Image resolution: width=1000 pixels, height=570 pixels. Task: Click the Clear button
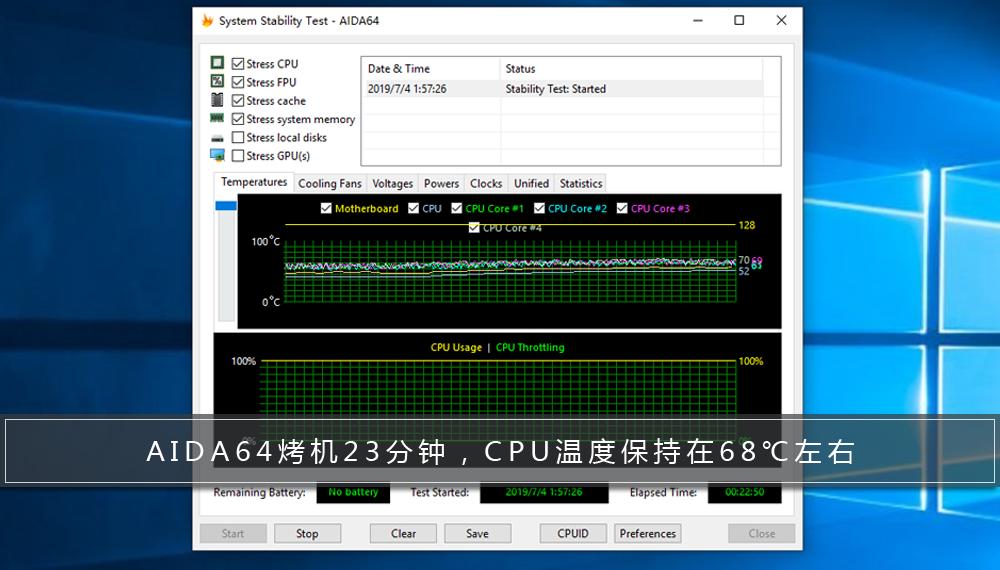(403, 534)
